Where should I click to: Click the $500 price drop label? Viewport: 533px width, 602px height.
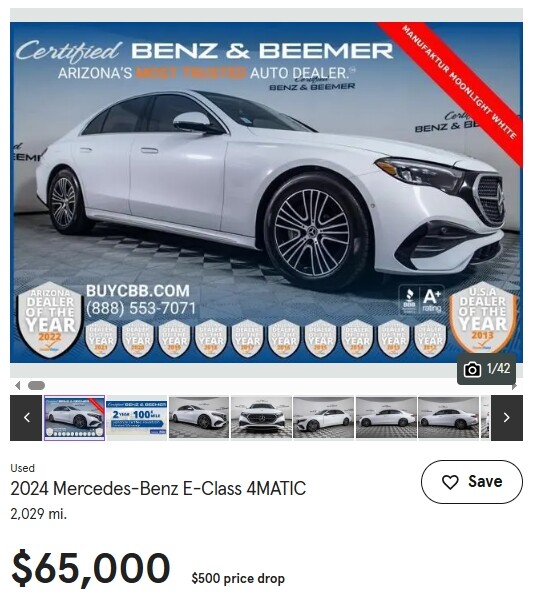tap(238, 579)
